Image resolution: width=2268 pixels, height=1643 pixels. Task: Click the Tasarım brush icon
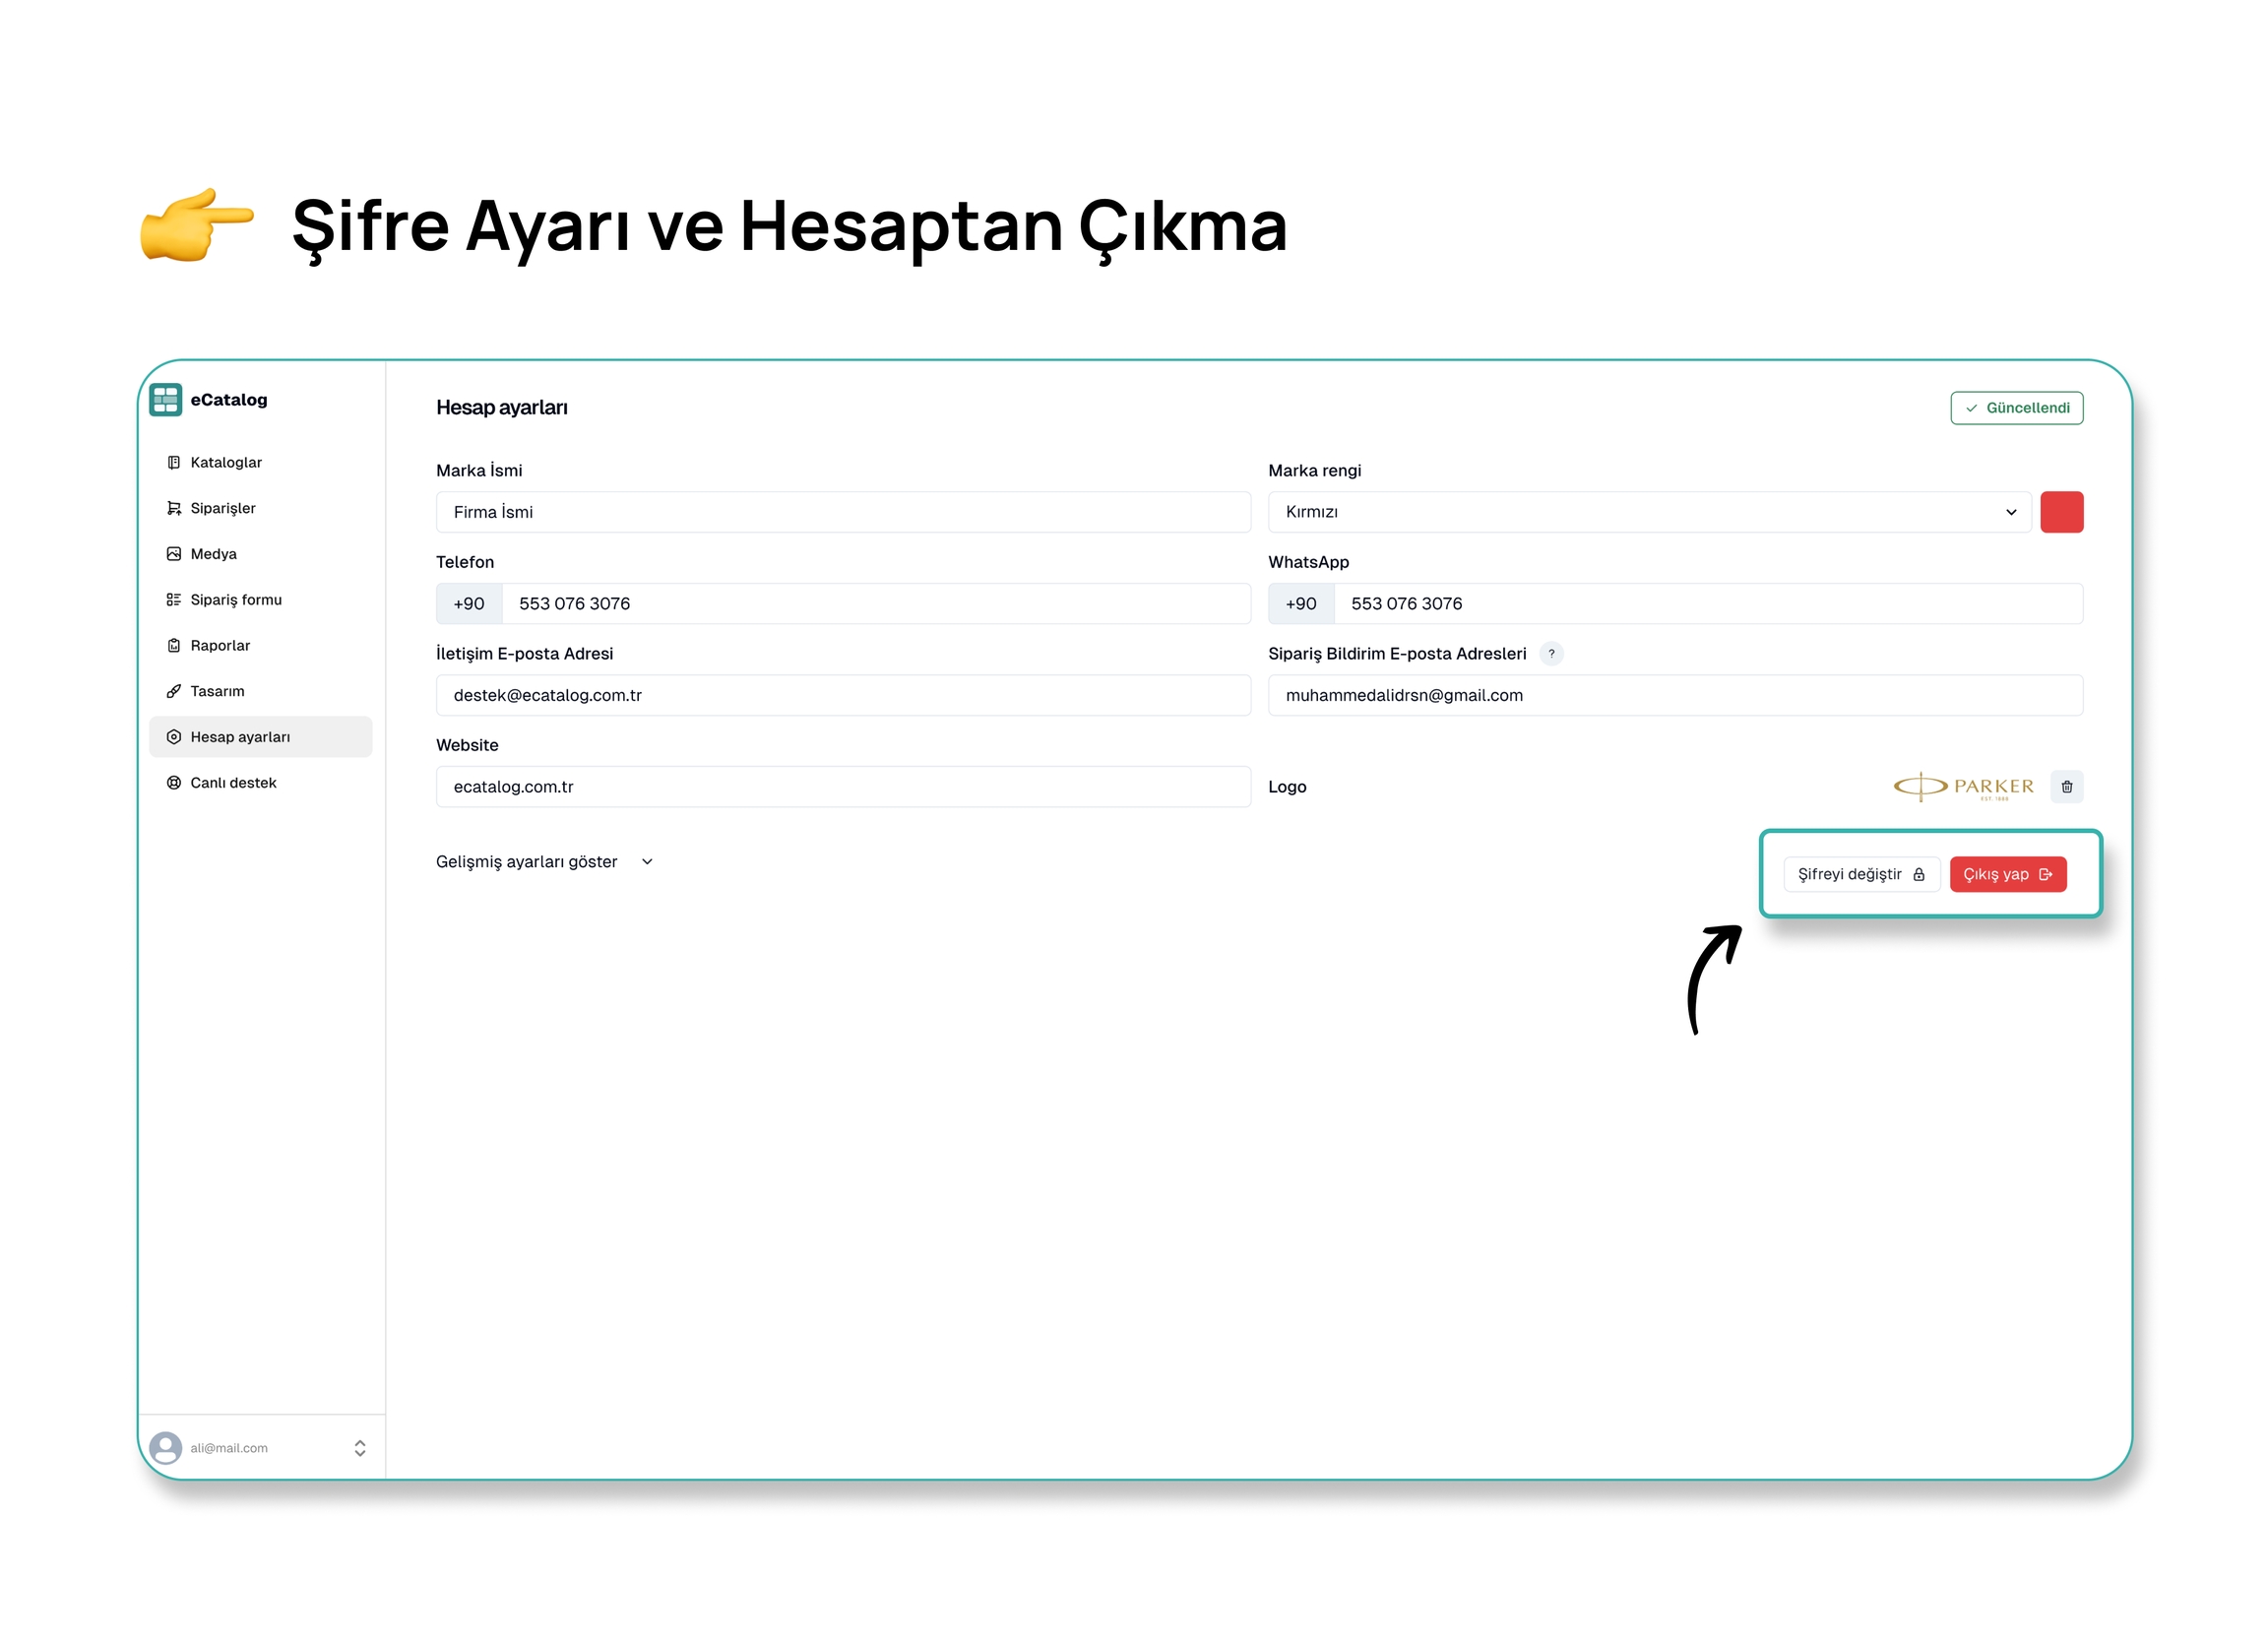173,693
